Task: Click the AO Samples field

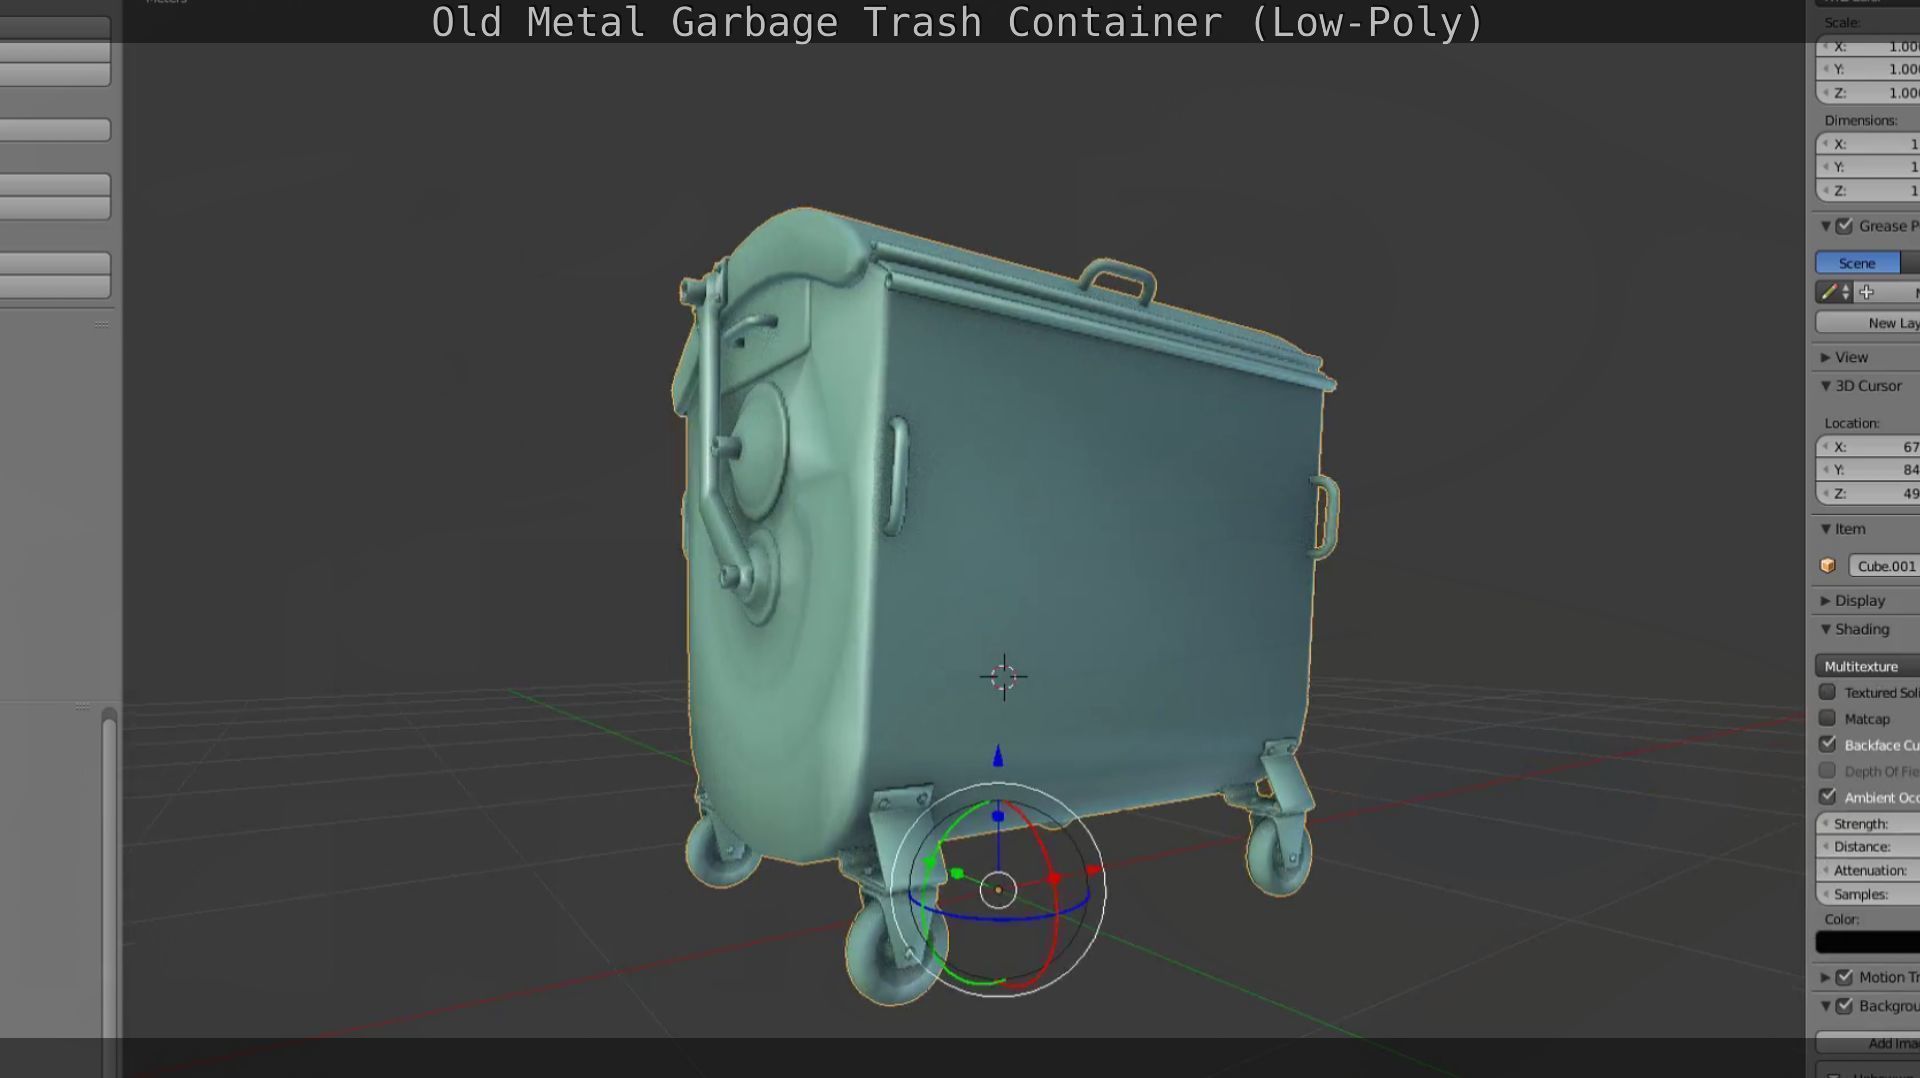Action: click(x=1867, y=894)
